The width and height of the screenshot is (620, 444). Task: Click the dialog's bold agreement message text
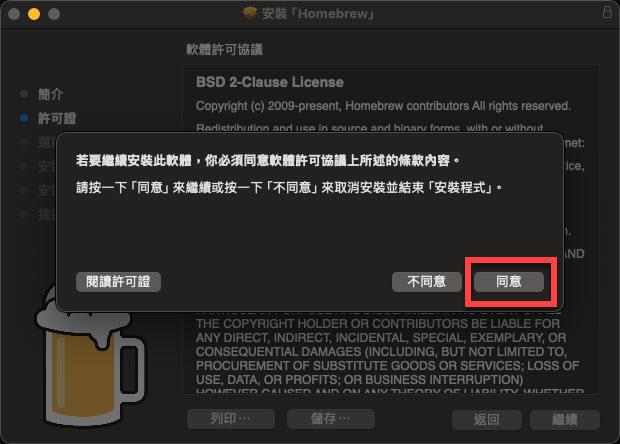click(x=268, y=161)
